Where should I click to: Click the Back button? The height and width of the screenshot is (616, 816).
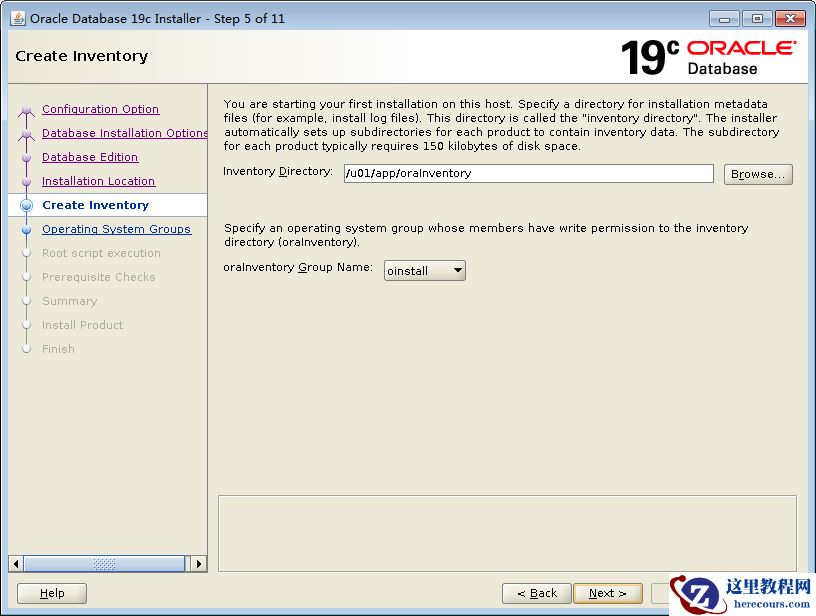[537, 593]
